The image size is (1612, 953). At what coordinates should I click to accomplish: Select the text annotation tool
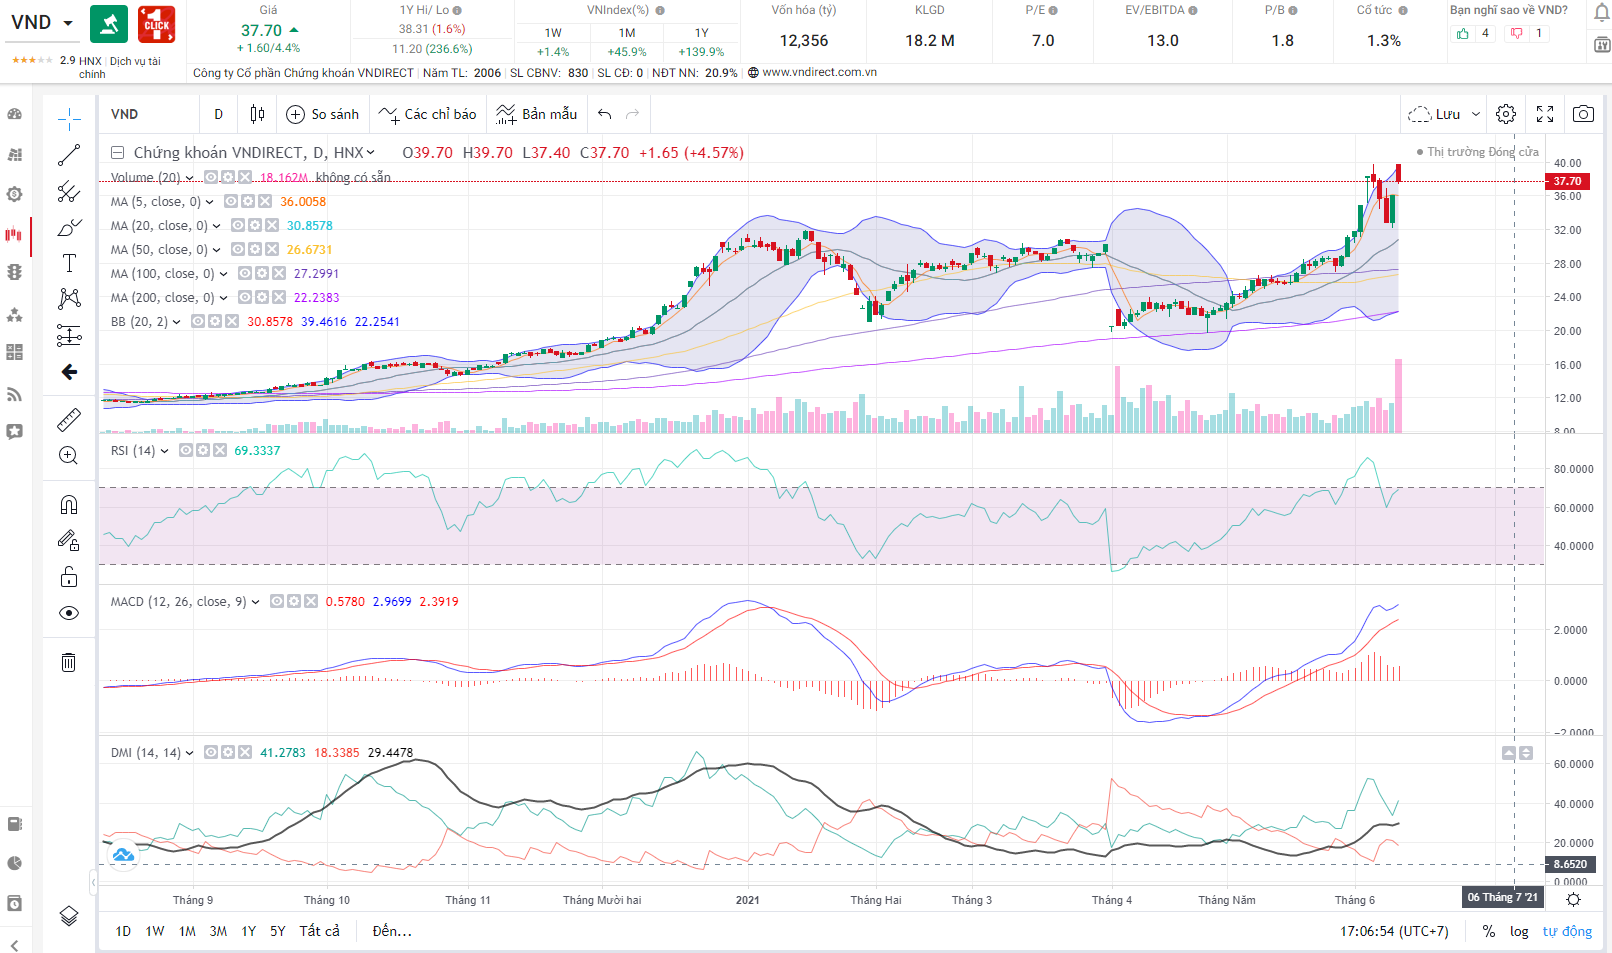point(69,263)
